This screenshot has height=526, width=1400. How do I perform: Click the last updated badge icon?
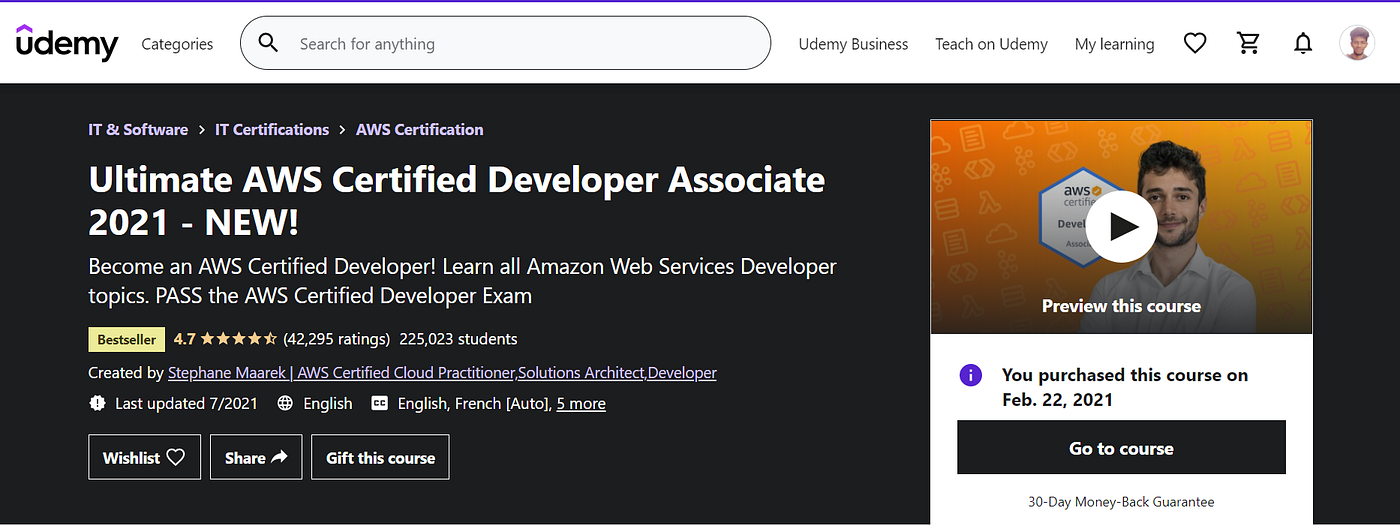97,403
